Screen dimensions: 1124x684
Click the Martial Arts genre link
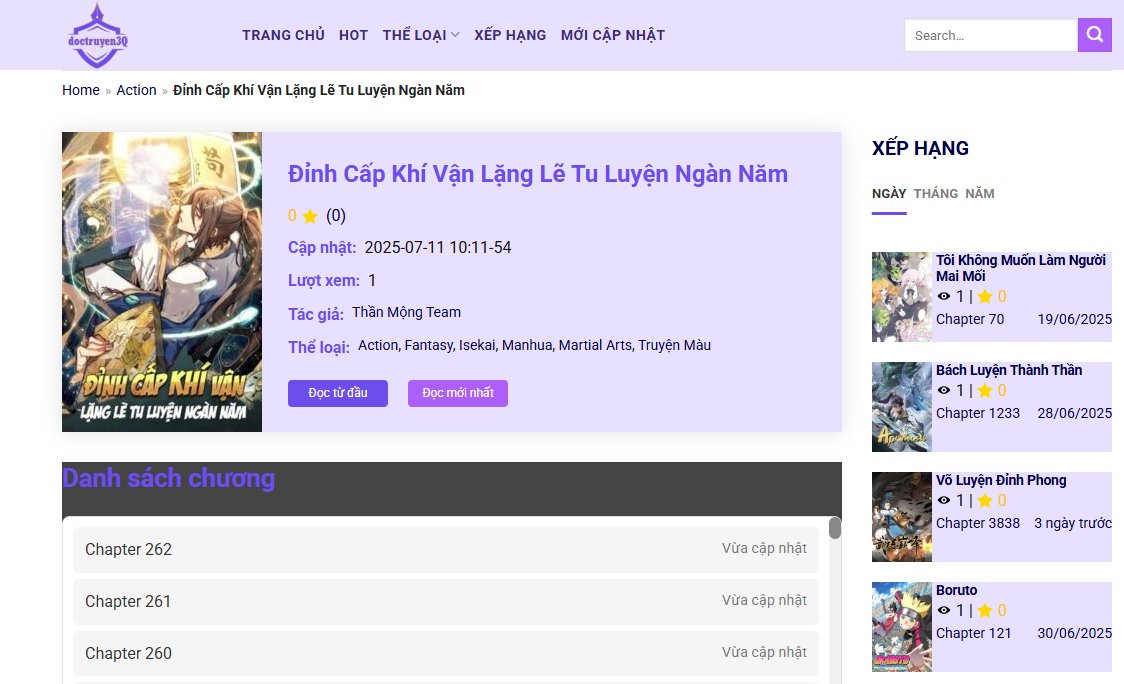point(595,345)
